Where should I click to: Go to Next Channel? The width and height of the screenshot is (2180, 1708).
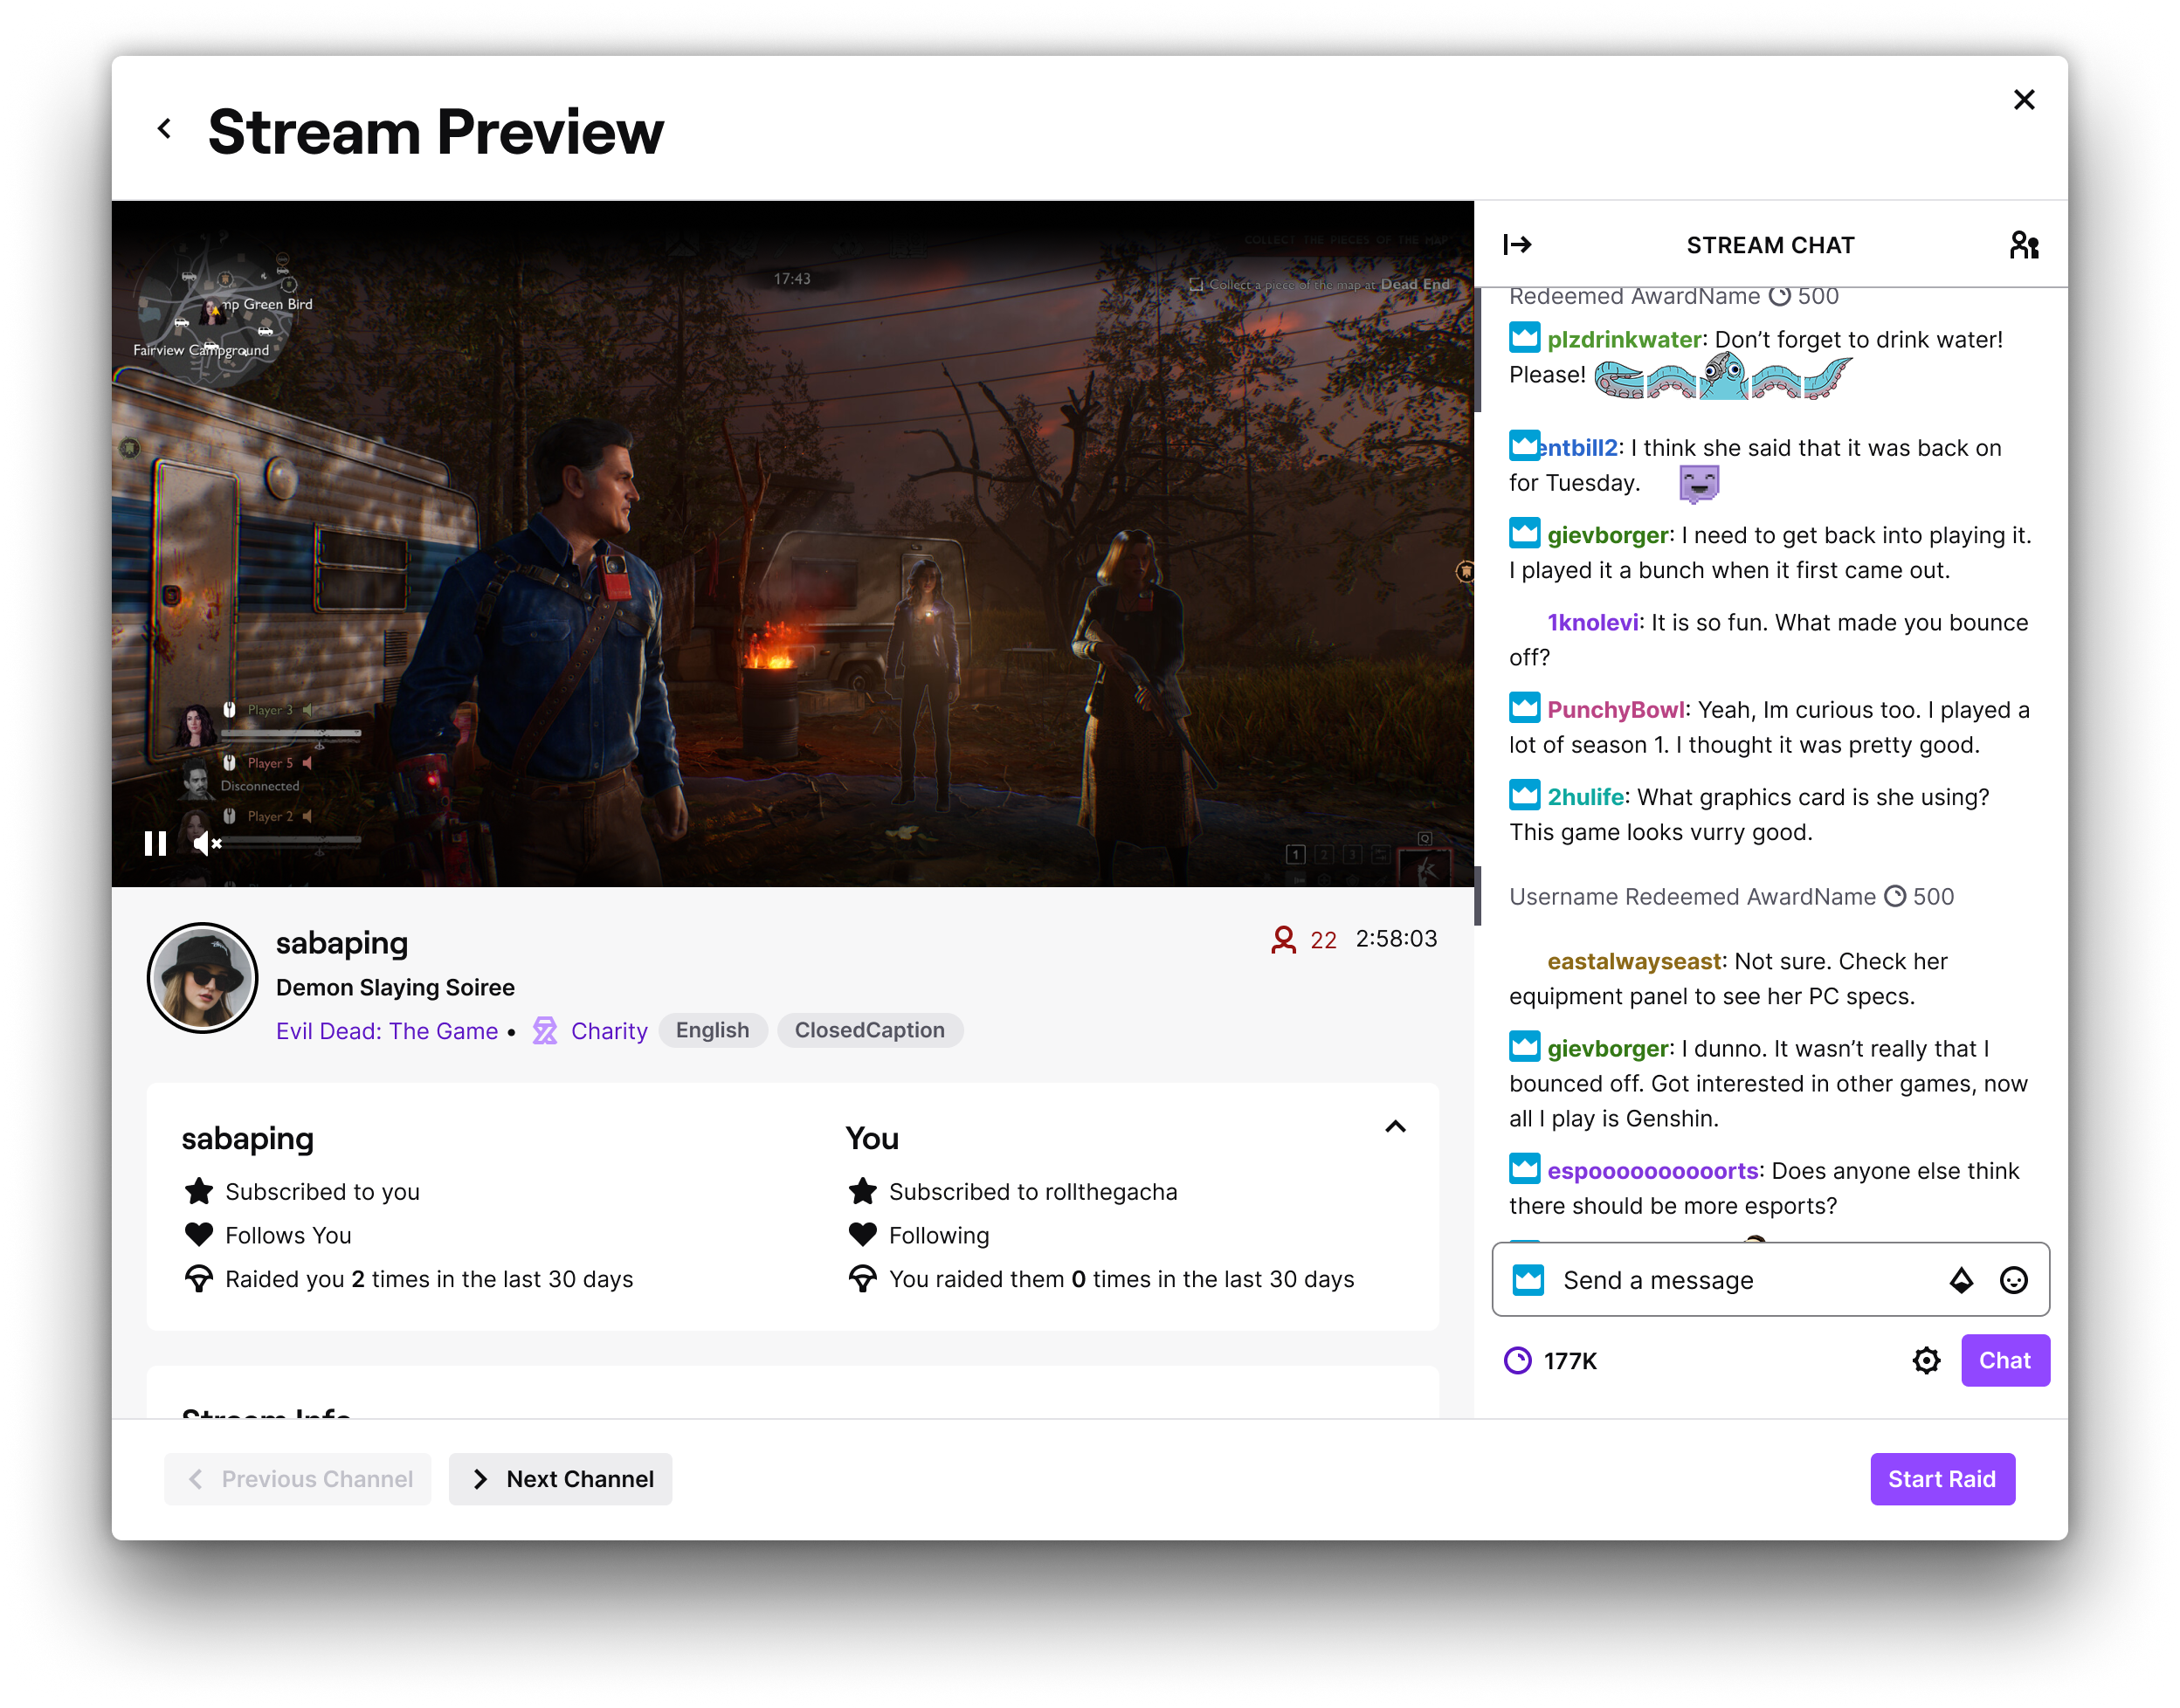tap(560, 1478)
